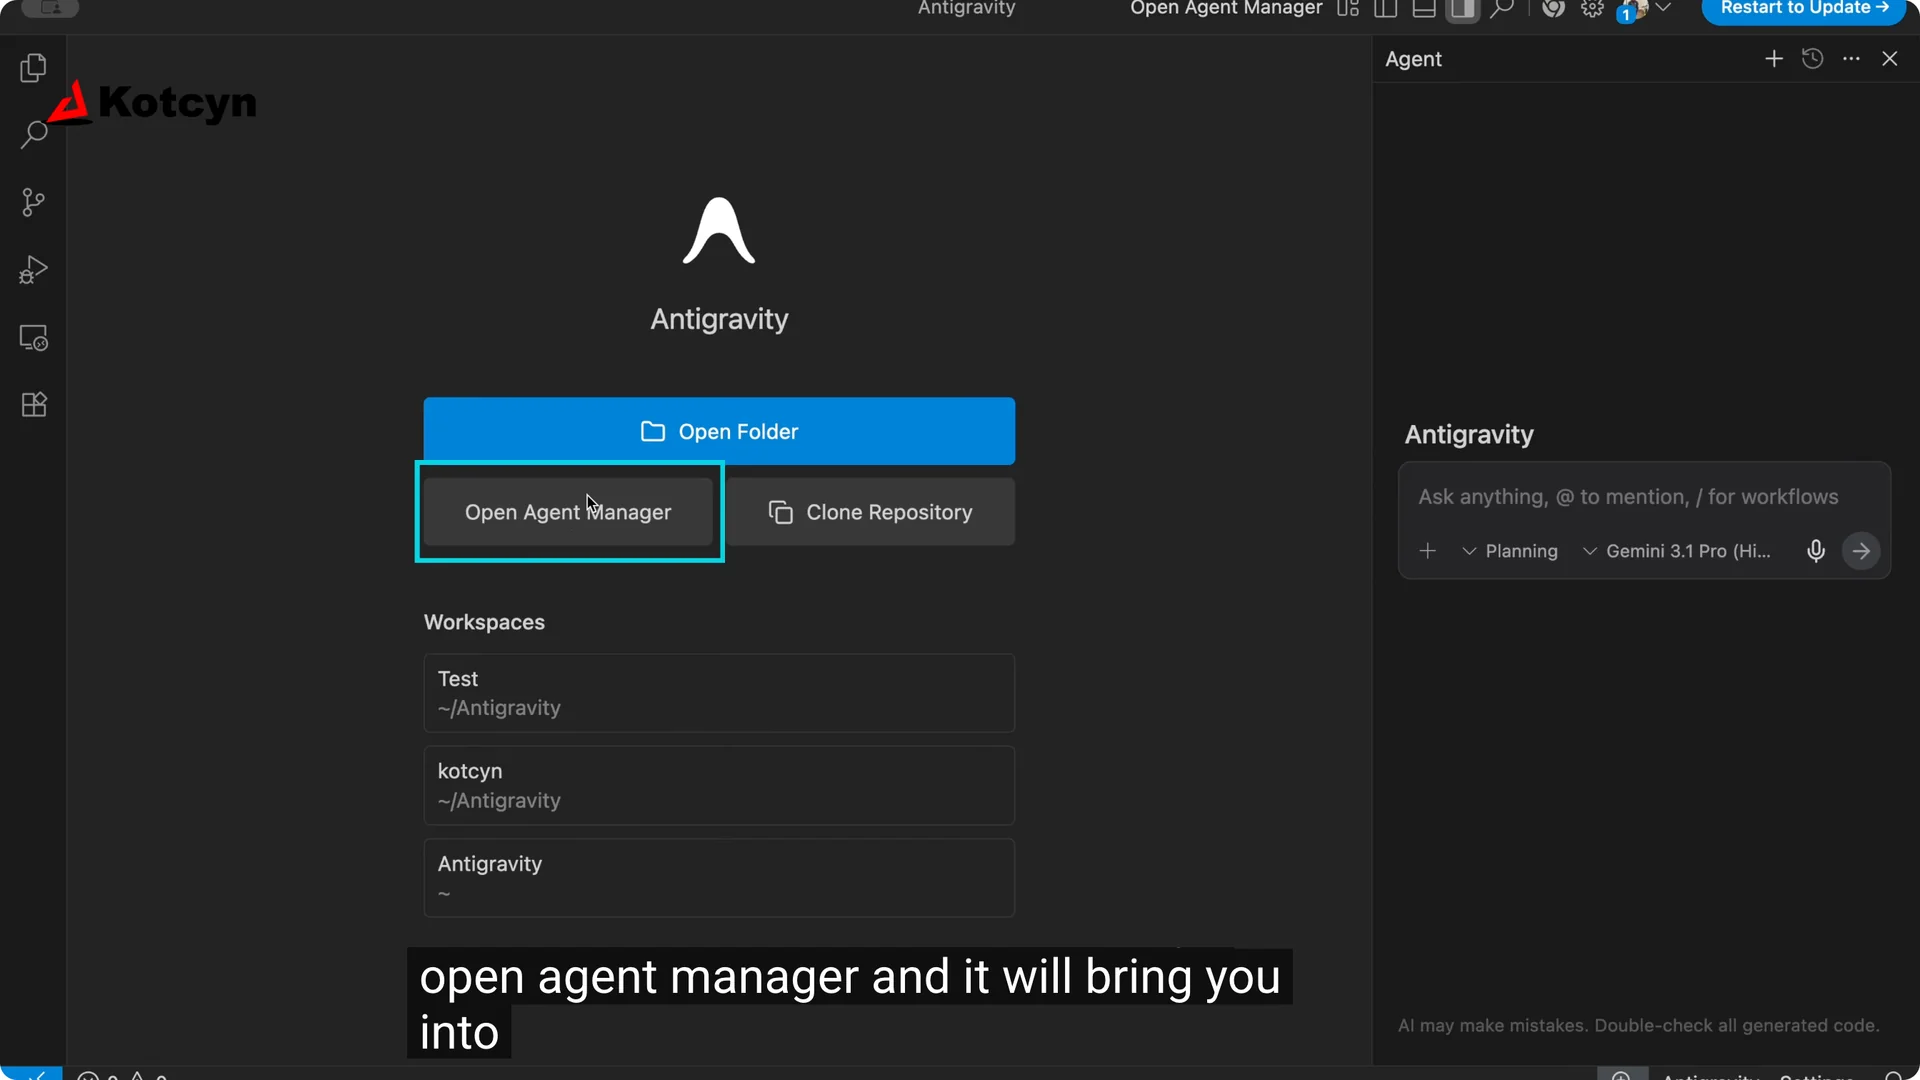This screenshot has width=1920, height=1080.
Task: Open the Explorer view in activity bar
Action: click(33, 68)
